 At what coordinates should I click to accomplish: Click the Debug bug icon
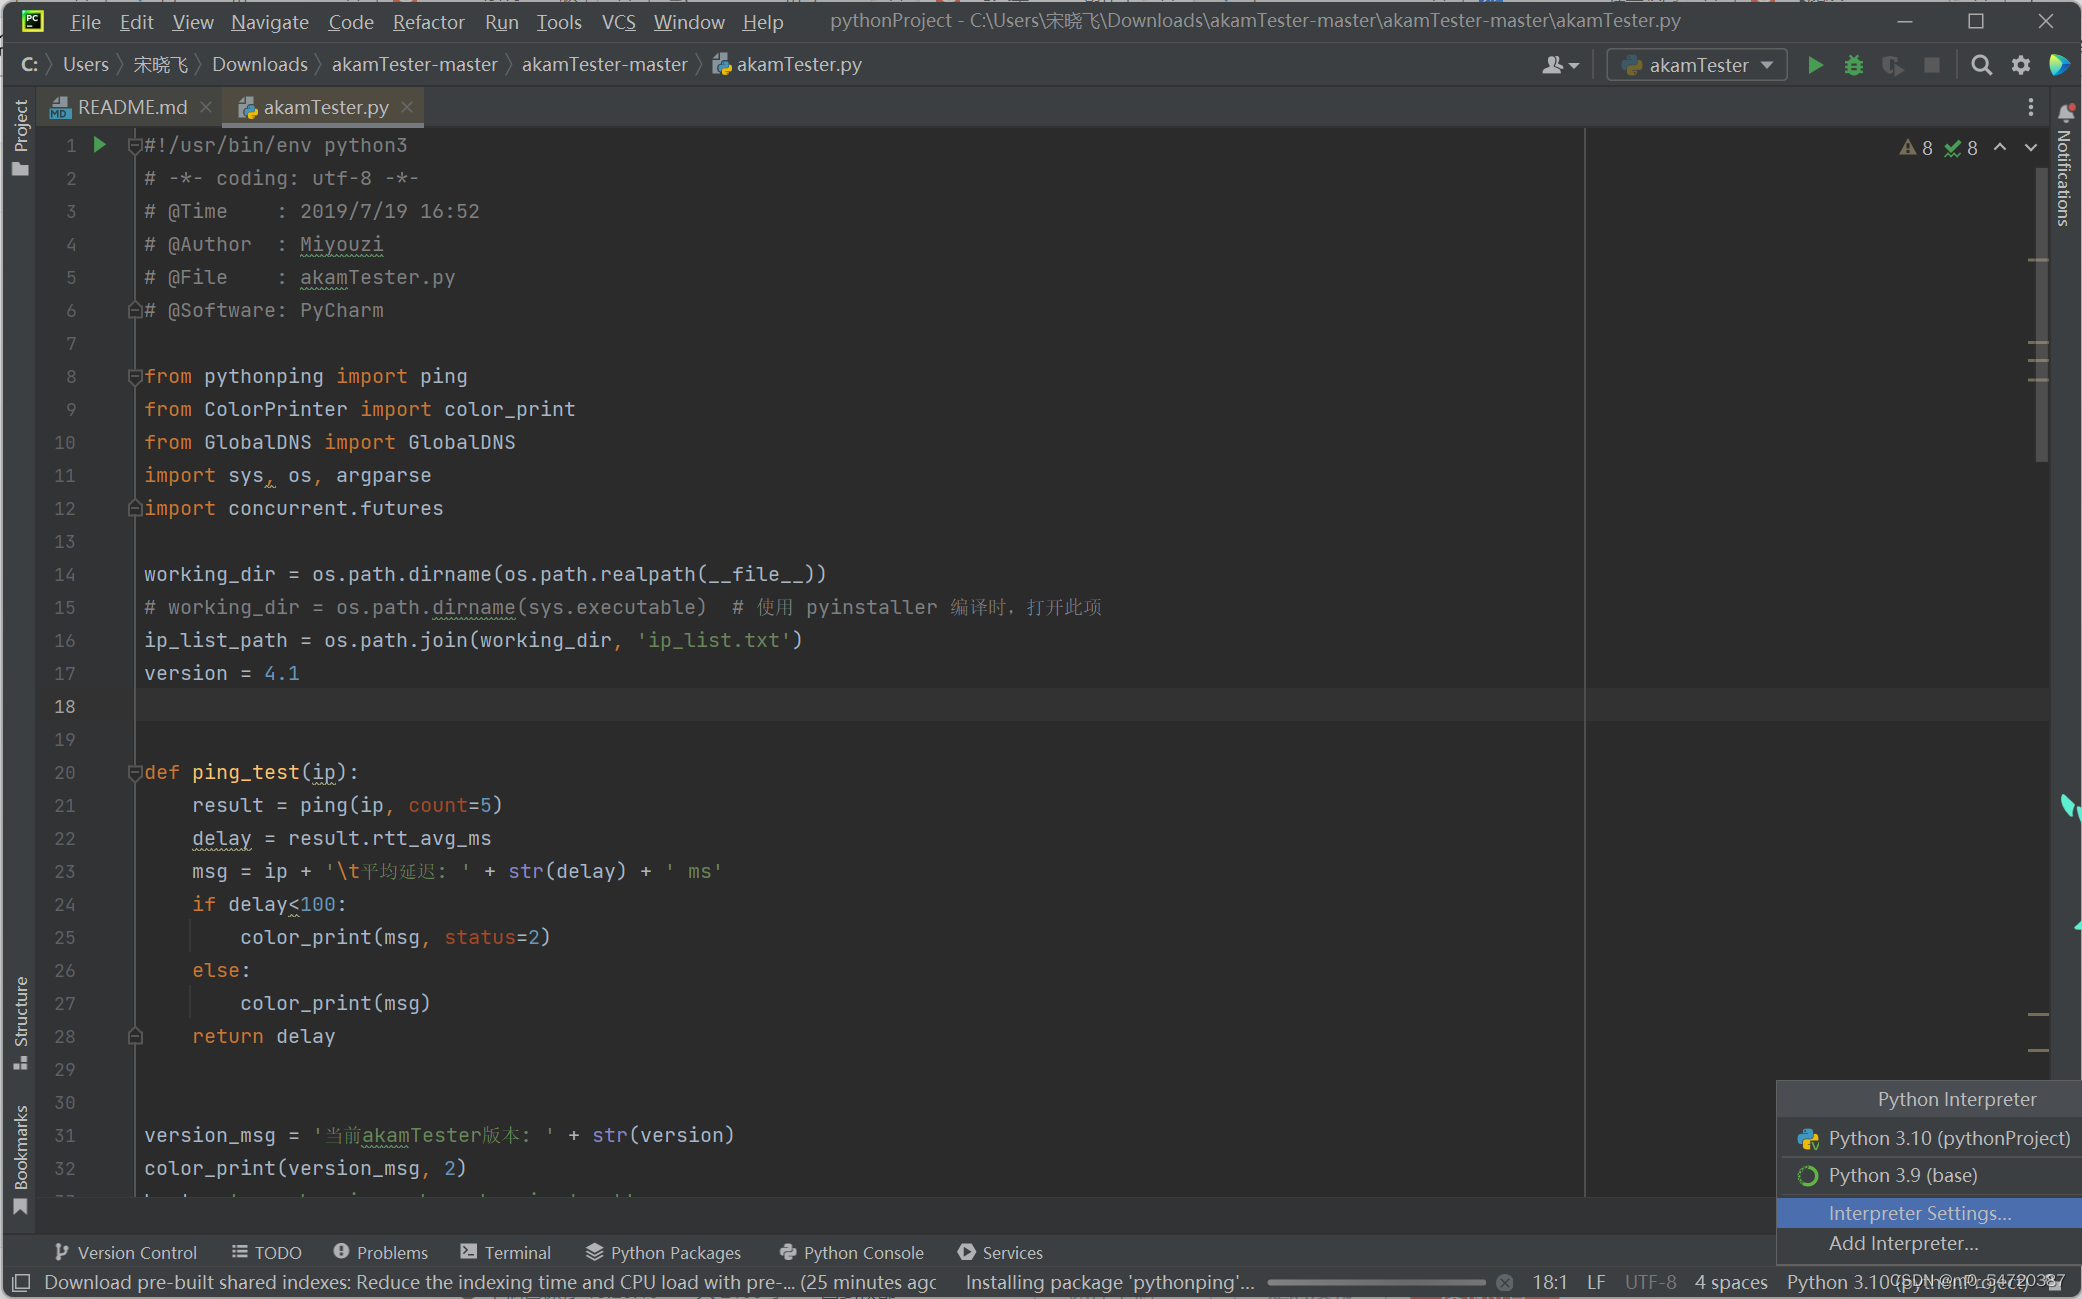(1853, 65)
